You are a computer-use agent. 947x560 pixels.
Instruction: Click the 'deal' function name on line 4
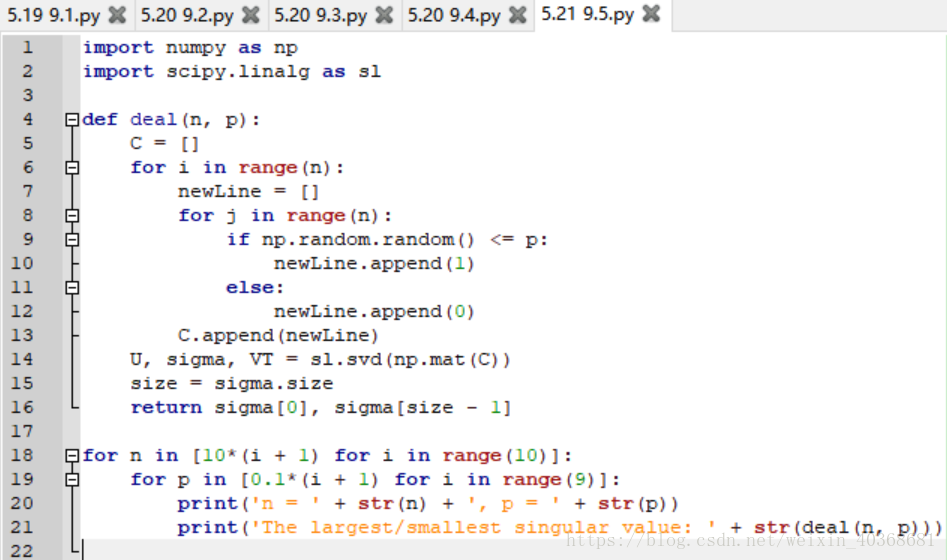[x=153, y=120]
